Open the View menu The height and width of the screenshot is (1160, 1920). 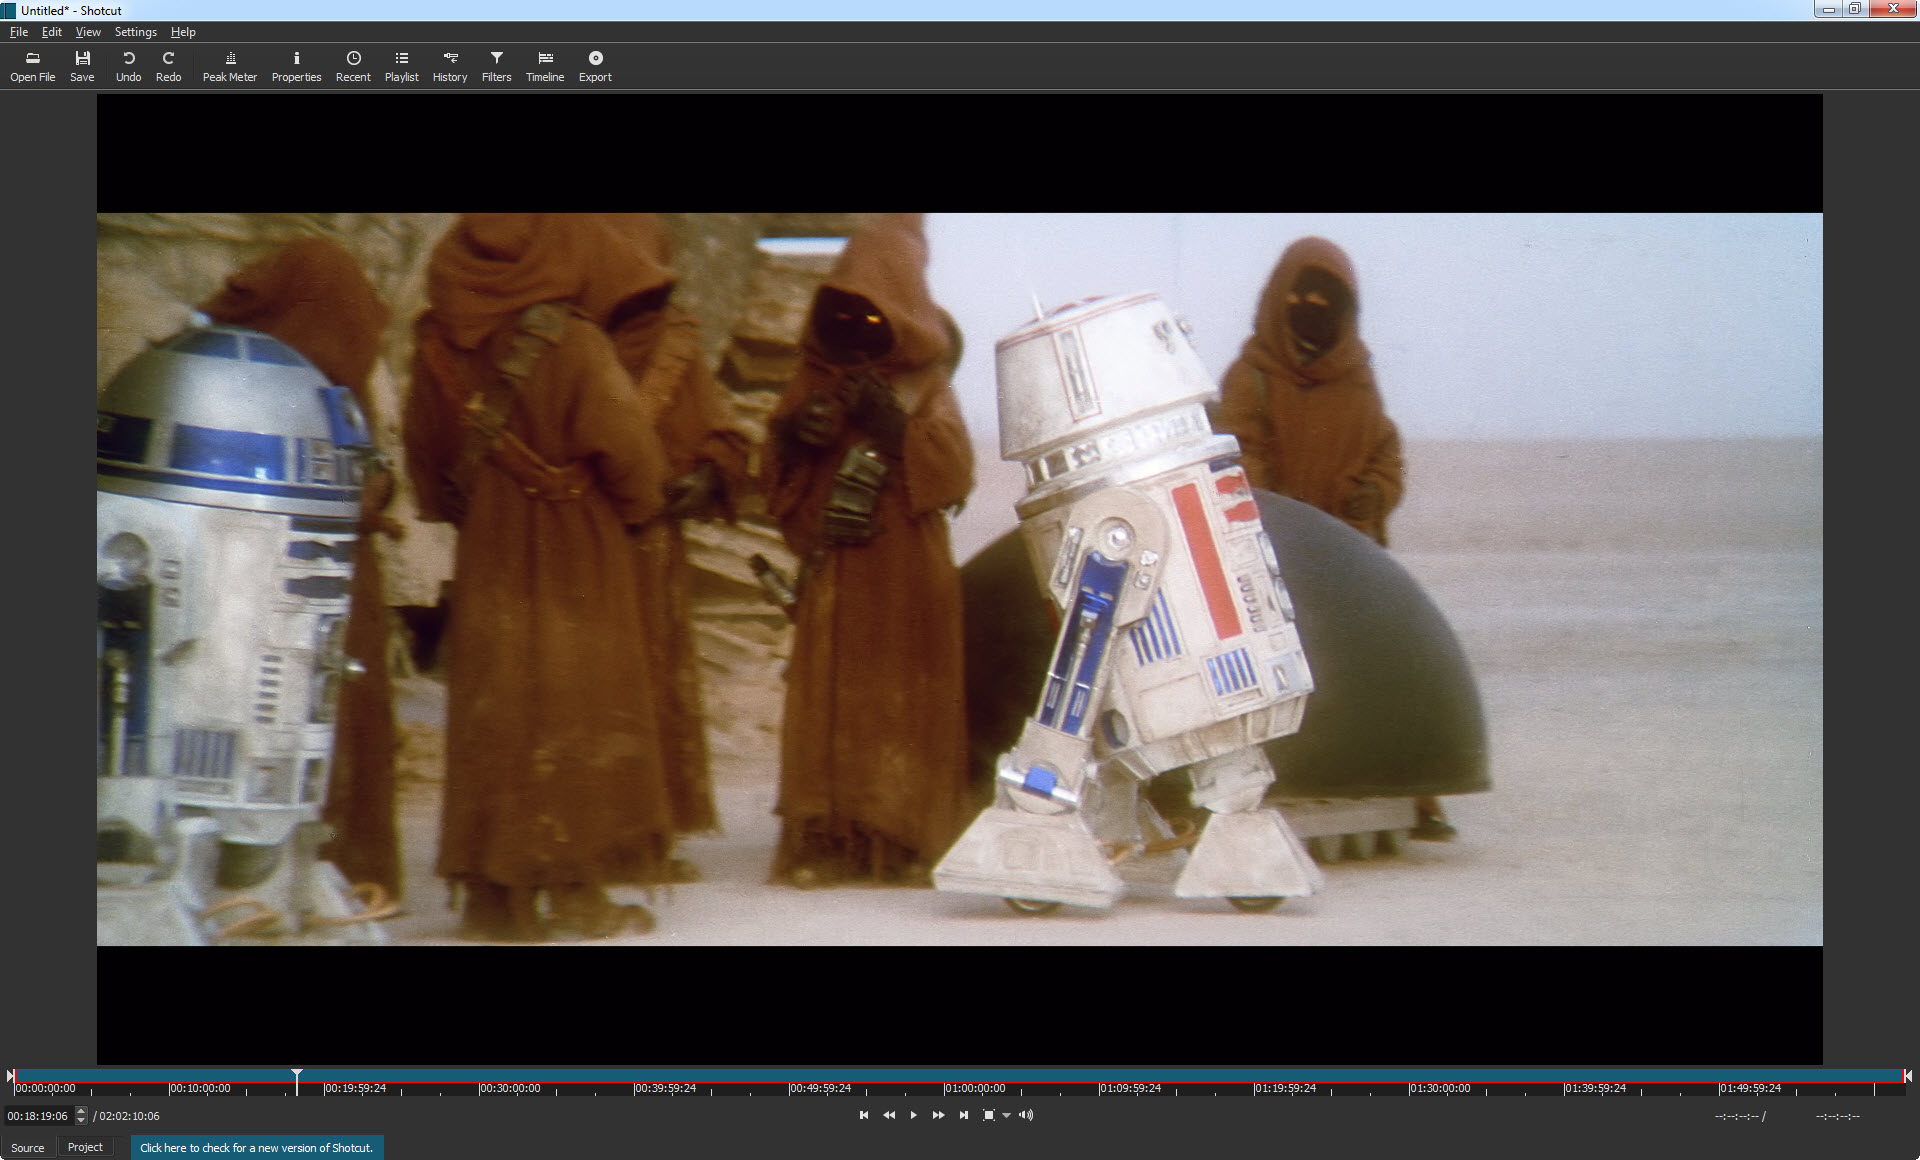[x=88, y=32]
